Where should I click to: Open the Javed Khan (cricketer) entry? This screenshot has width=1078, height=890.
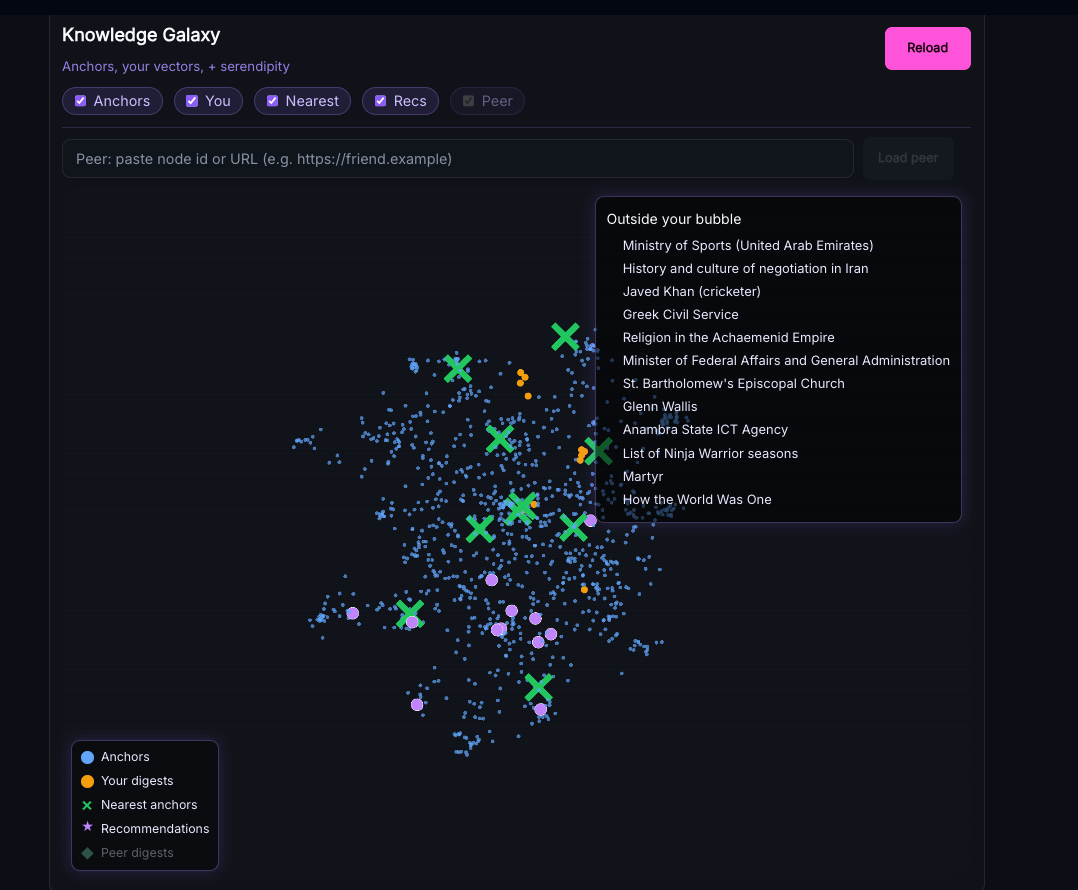(691, 291)
